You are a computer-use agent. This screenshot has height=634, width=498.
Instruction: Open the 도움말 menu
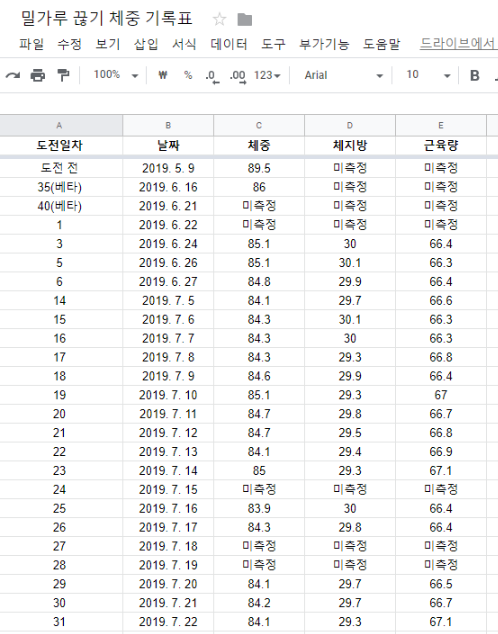point(382,44)
